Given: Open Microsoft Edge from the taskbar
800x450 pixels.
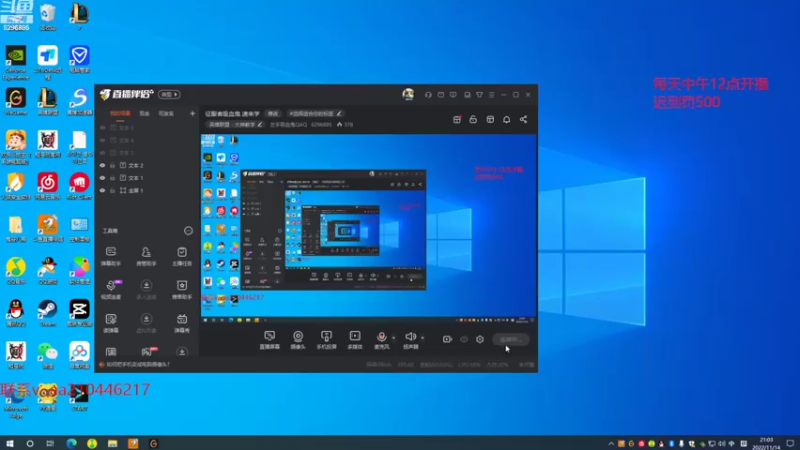Looking at the screenshot, I should (x=71, y=443).
